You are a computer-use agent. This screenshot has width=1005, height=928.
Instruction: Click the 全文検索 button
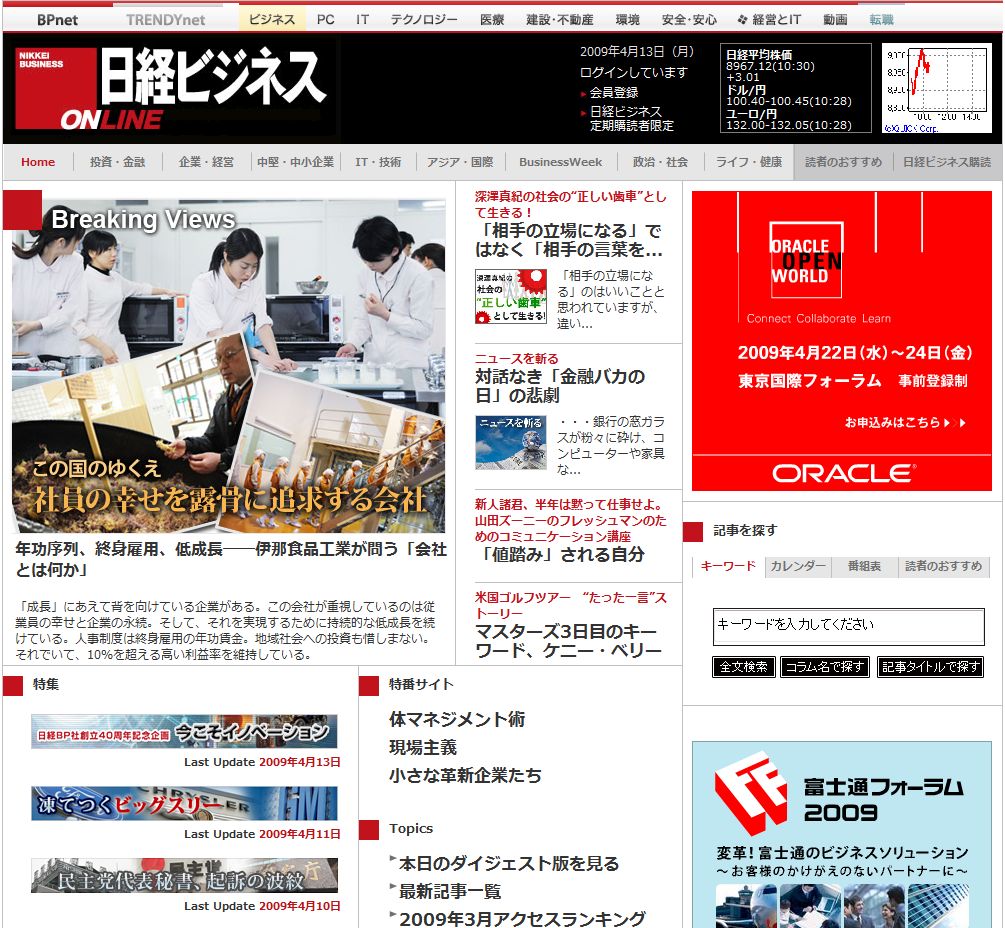click(x=743, y=667)
